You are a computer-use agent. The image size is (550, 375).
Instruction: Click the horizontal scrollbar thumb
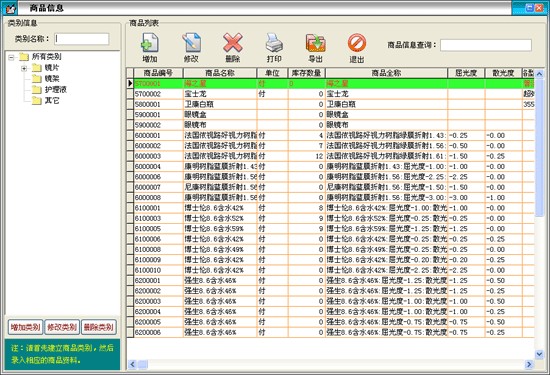coord(142,364)
